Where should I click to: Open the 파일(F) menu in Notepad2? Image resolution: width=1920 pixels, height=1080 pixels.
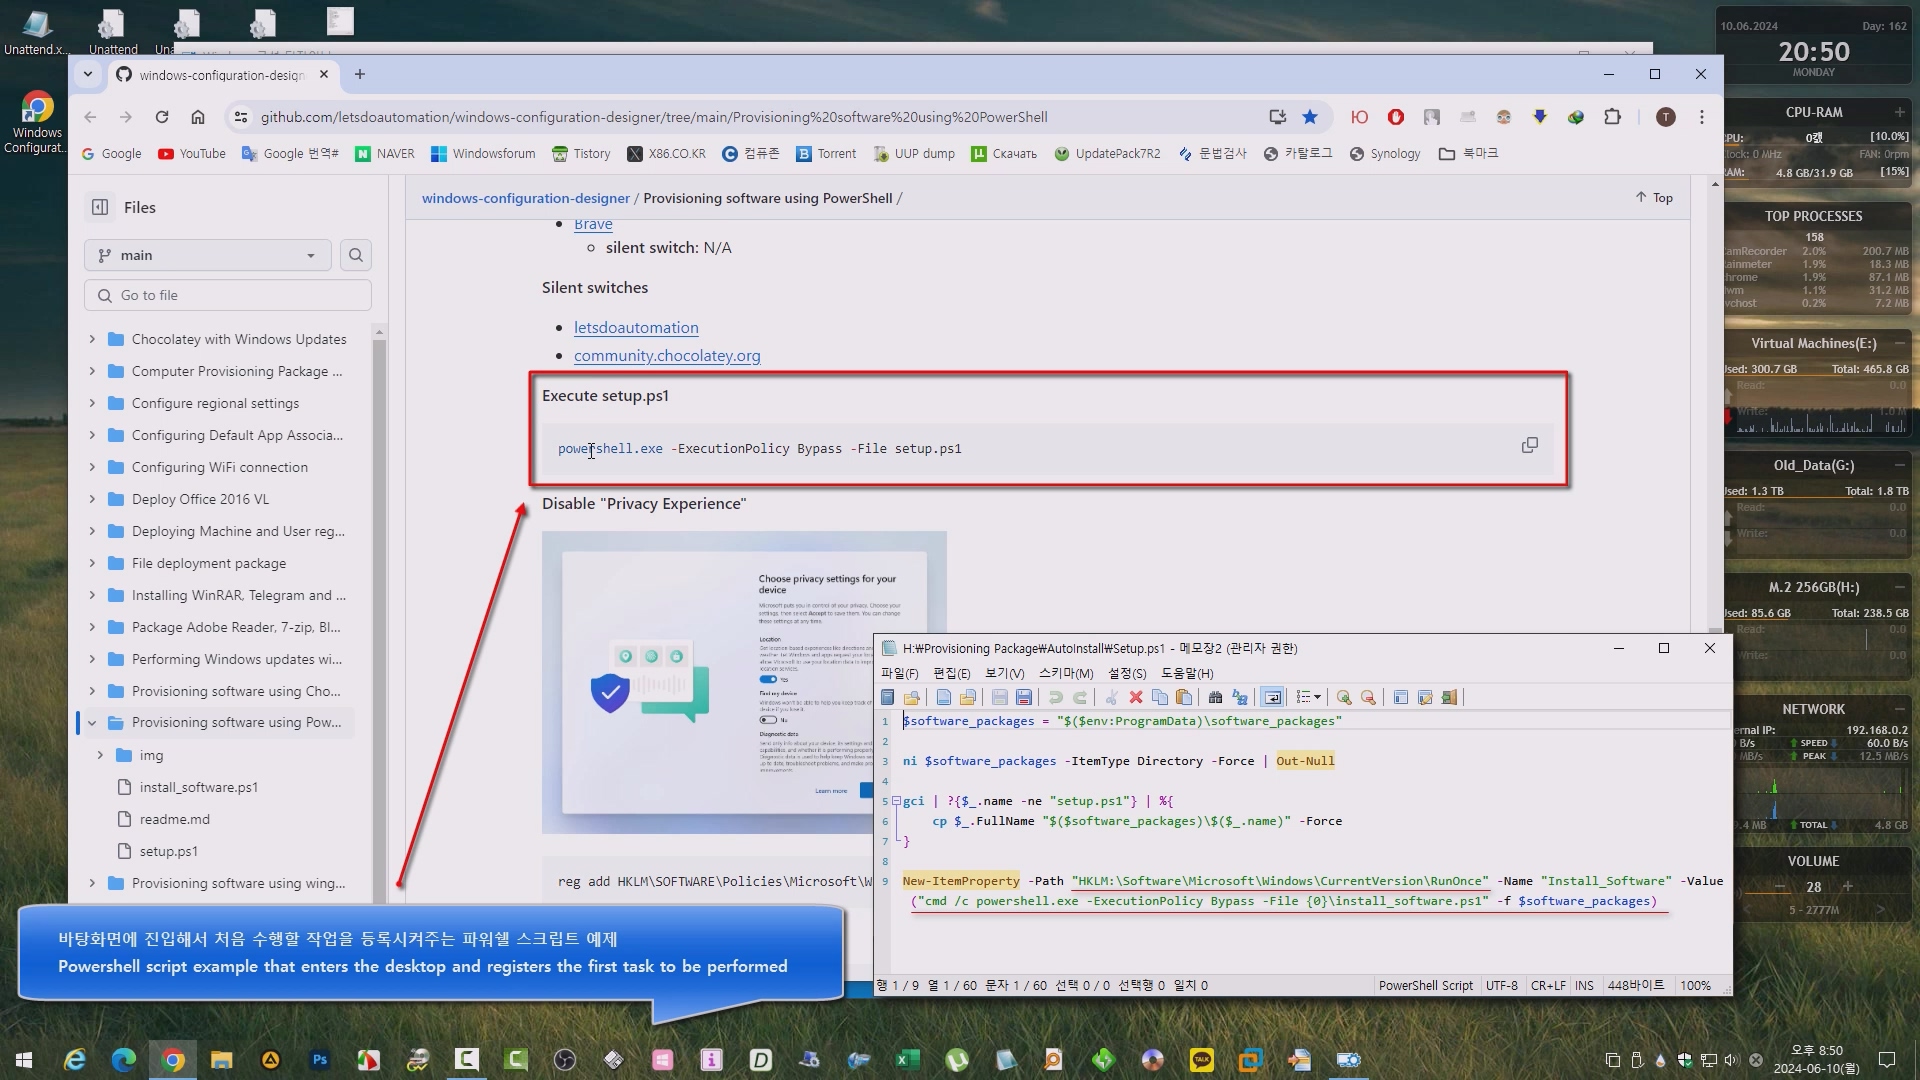[899, 673]
